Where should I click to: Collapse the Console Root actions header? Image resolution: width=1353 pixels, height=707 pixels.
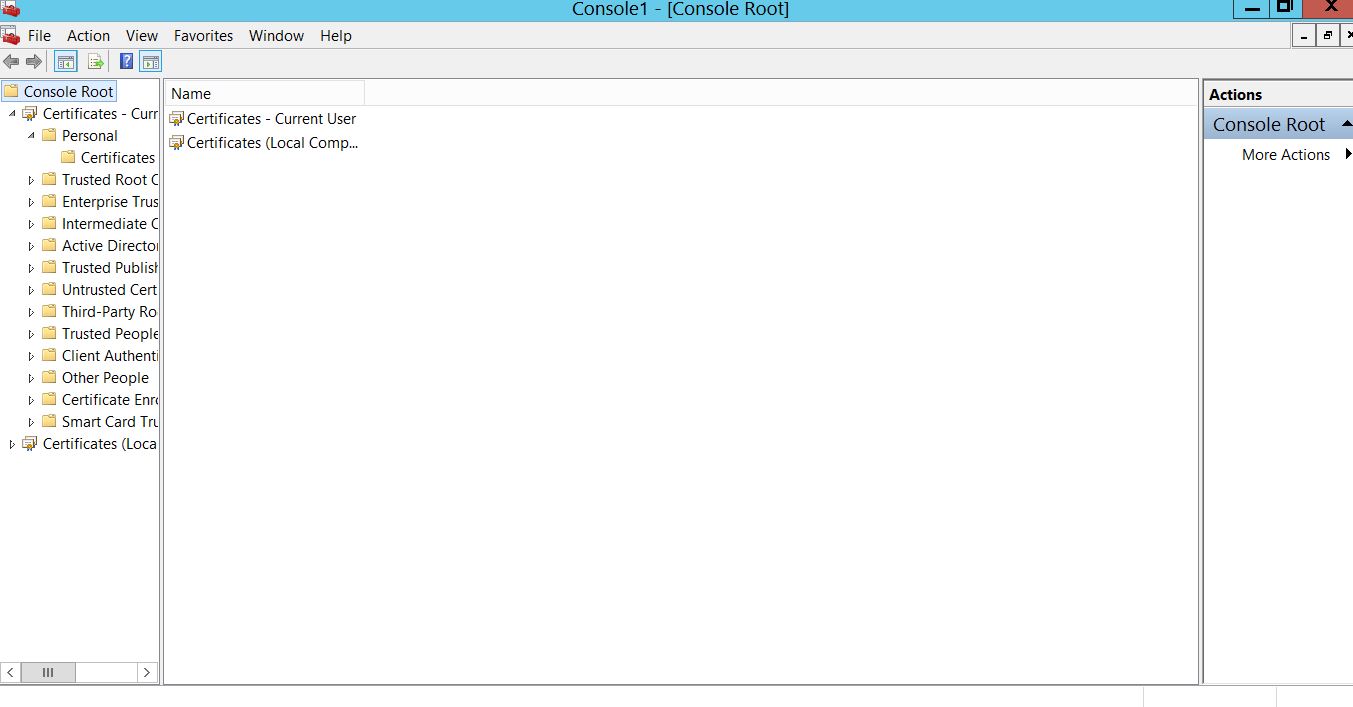pyautogui.click(x=1346, y=123)
